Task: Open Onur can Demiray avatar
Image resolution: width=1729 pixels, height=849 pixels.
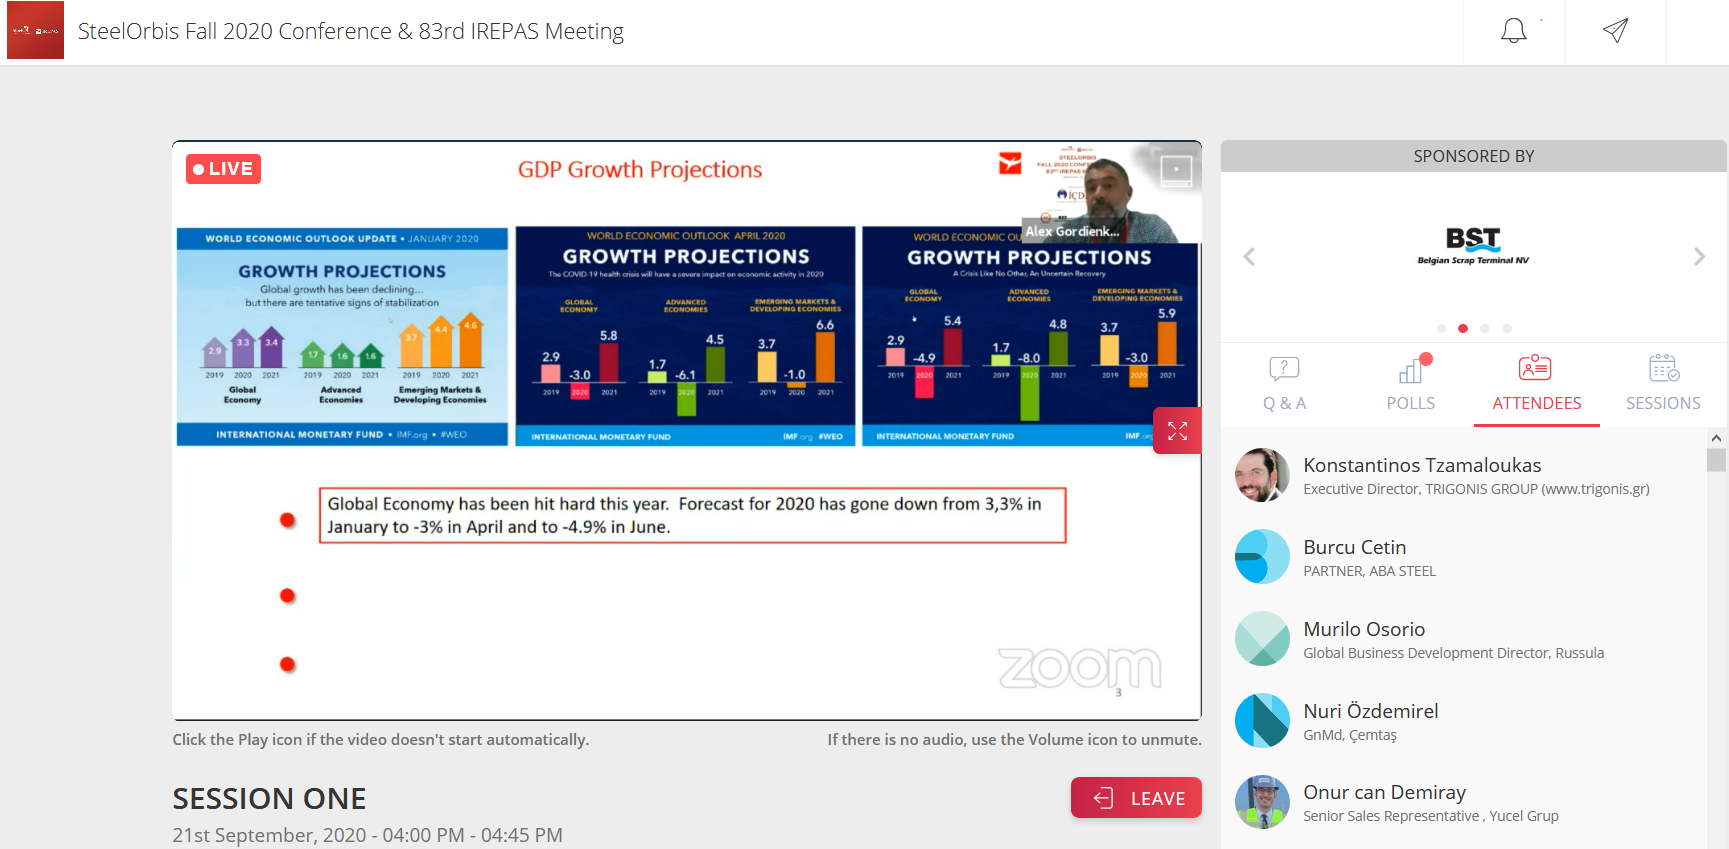Action: 1262,802
